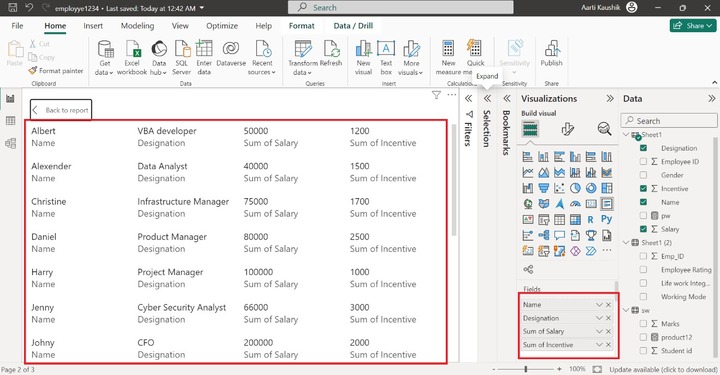Expand the Filters pane
This screenshot has height=375, width=720.
[468, 98]
